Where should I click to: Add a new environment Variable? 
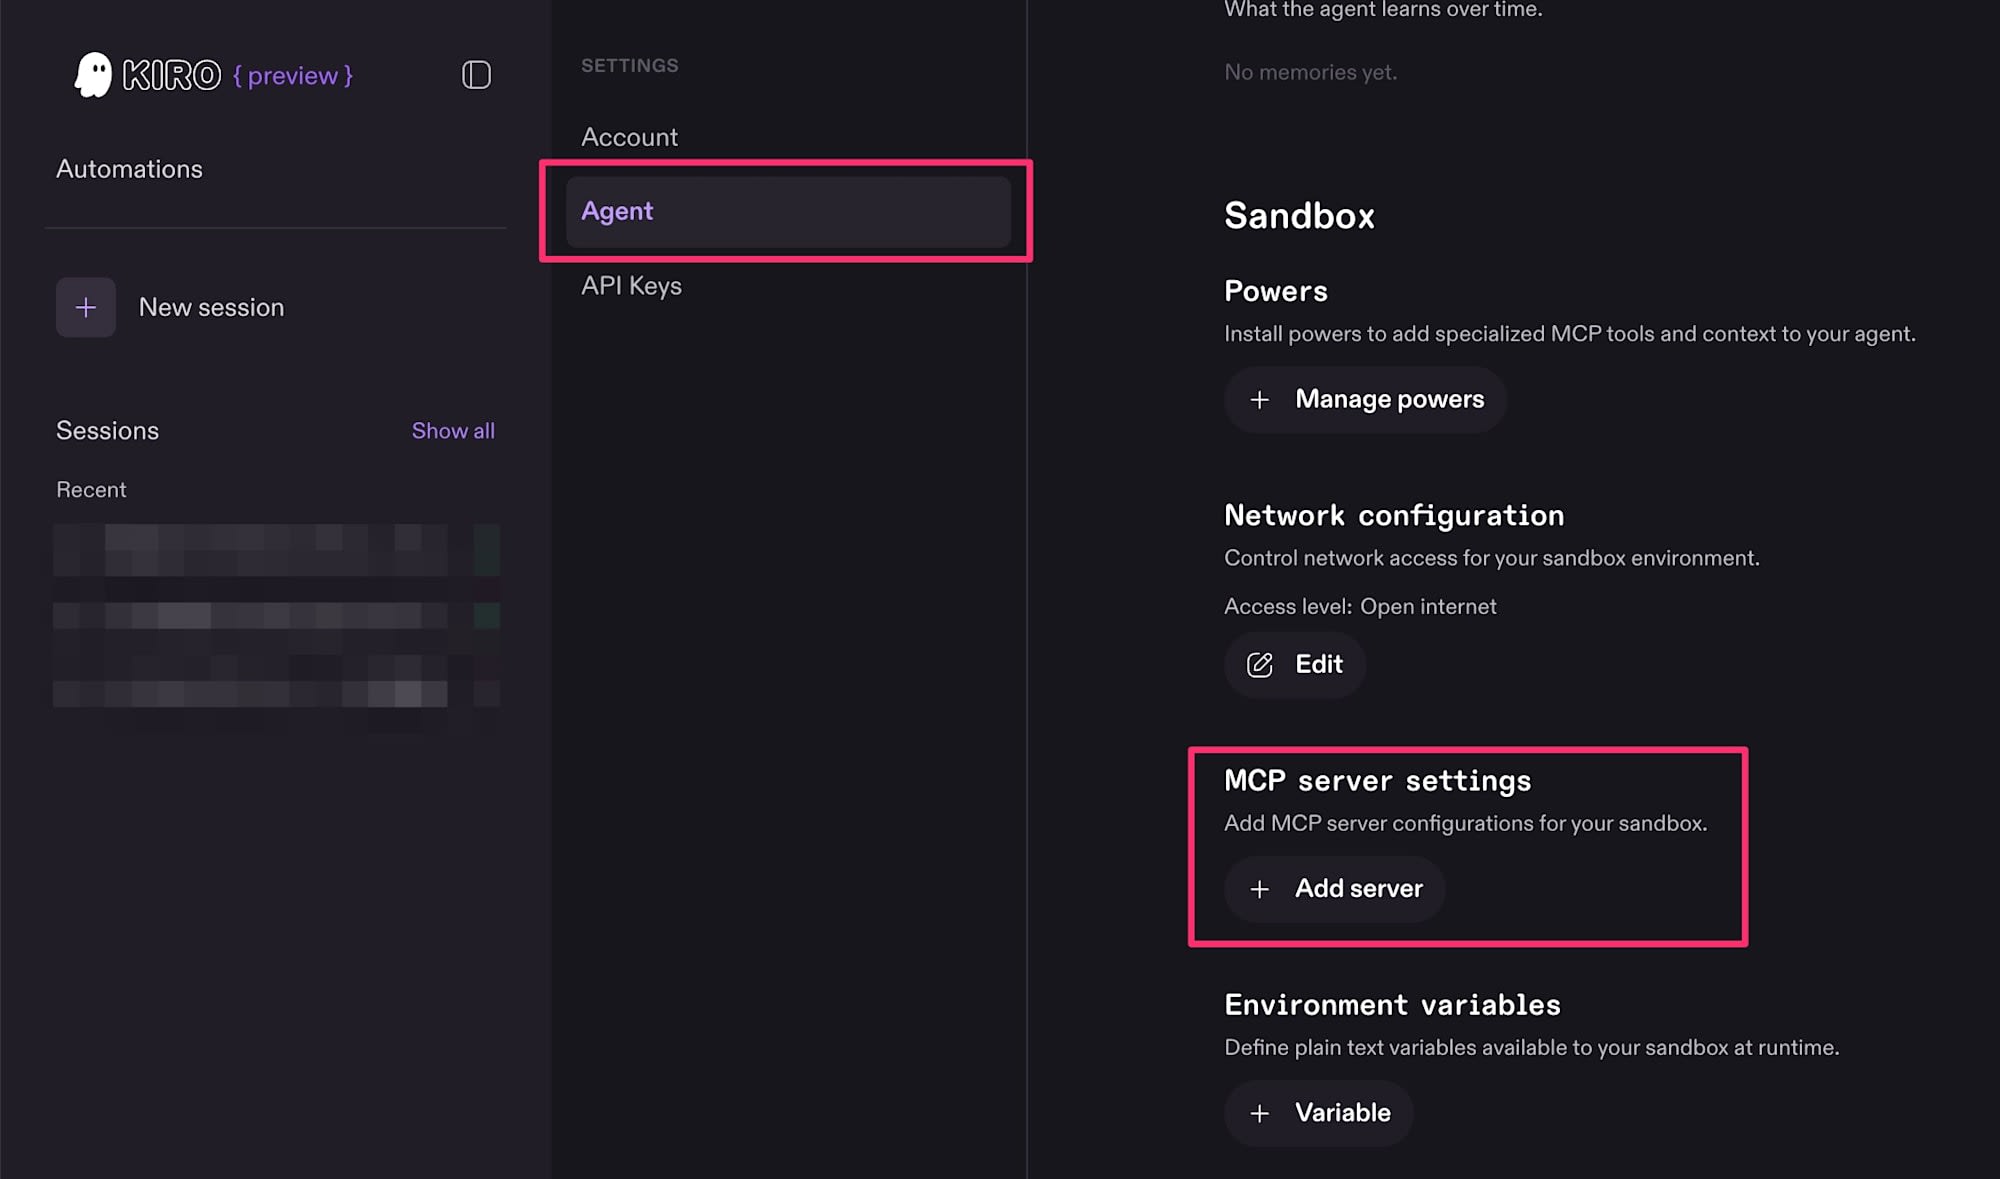pos(1319,1113)
